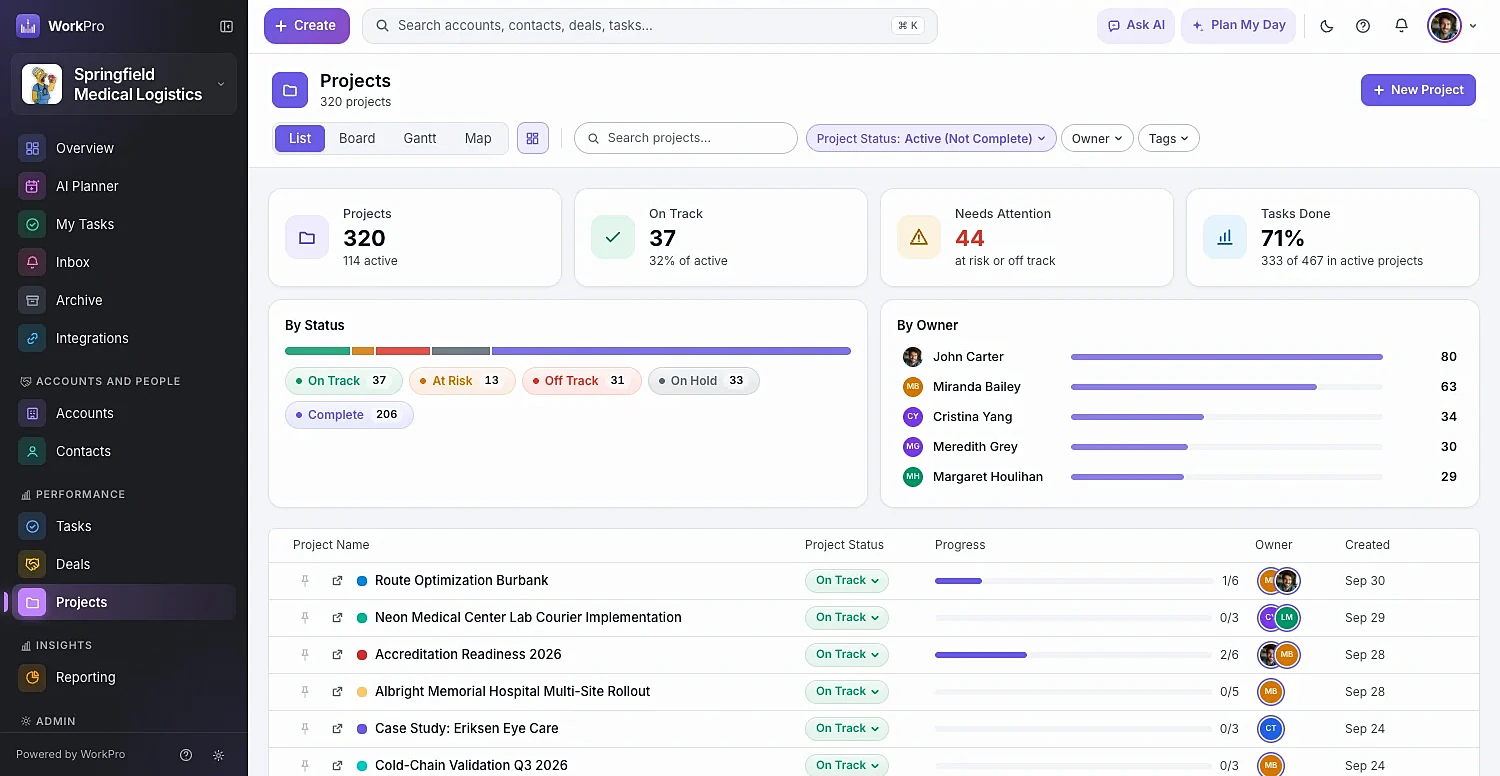Switch to Board view tab
Screen dimensions: 1500x776
tap(357, 138)
